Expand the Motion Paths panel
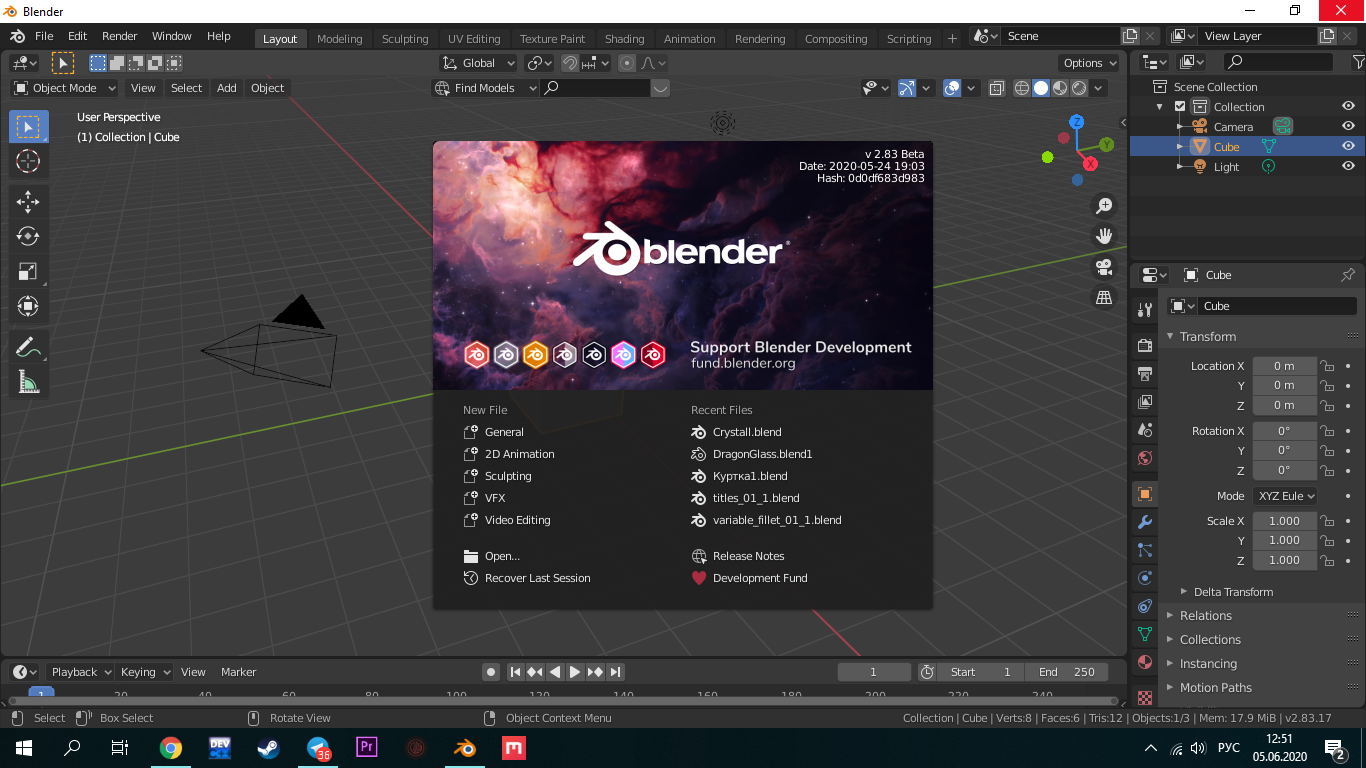 [x=1215, y=688]
